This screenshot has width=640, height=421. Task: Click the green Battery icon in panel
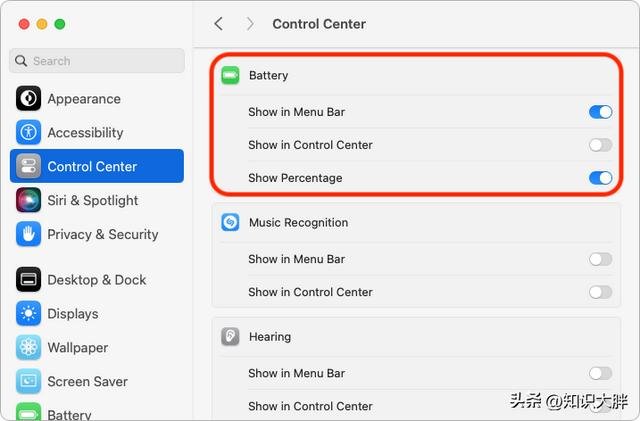click(x=230, y=75)
